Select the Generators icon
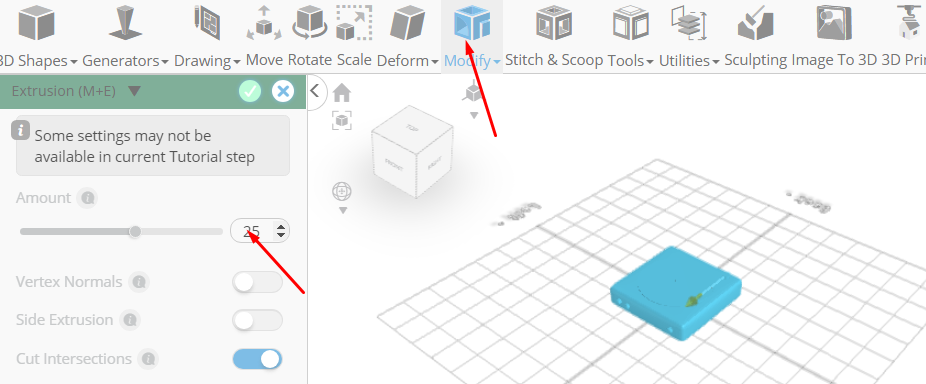This screenshot has height=384, width=926. tap(125, 22)
